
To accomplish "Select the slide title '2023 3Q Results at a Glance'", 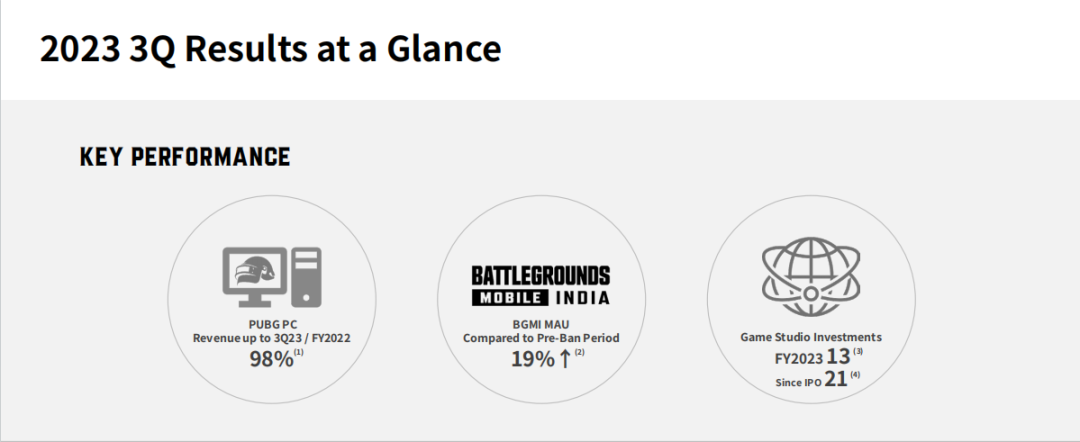I will [x=270, y=48].
